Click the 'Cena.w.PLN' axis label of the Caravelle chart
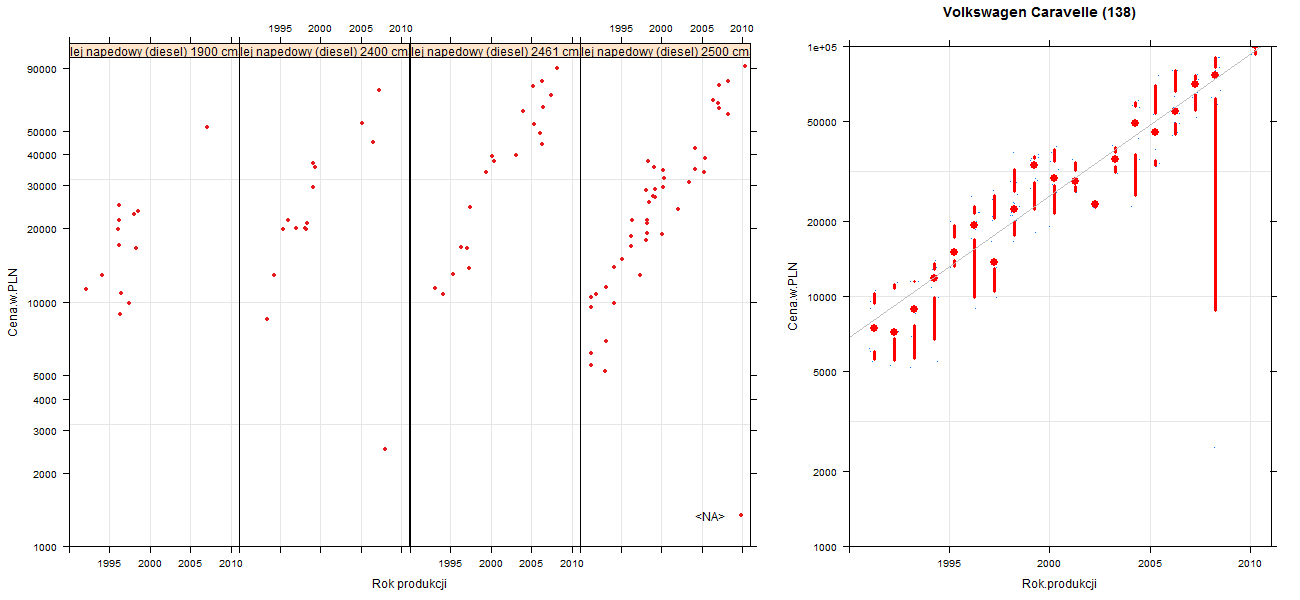 click(793, 296)
